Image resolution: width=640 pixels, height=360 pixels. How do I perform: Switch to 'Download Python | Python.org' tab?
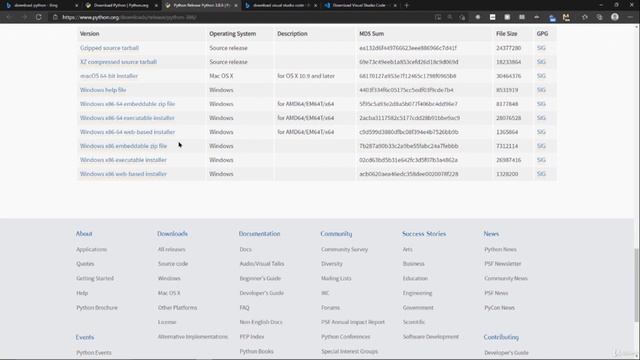(x=121, y=5)
